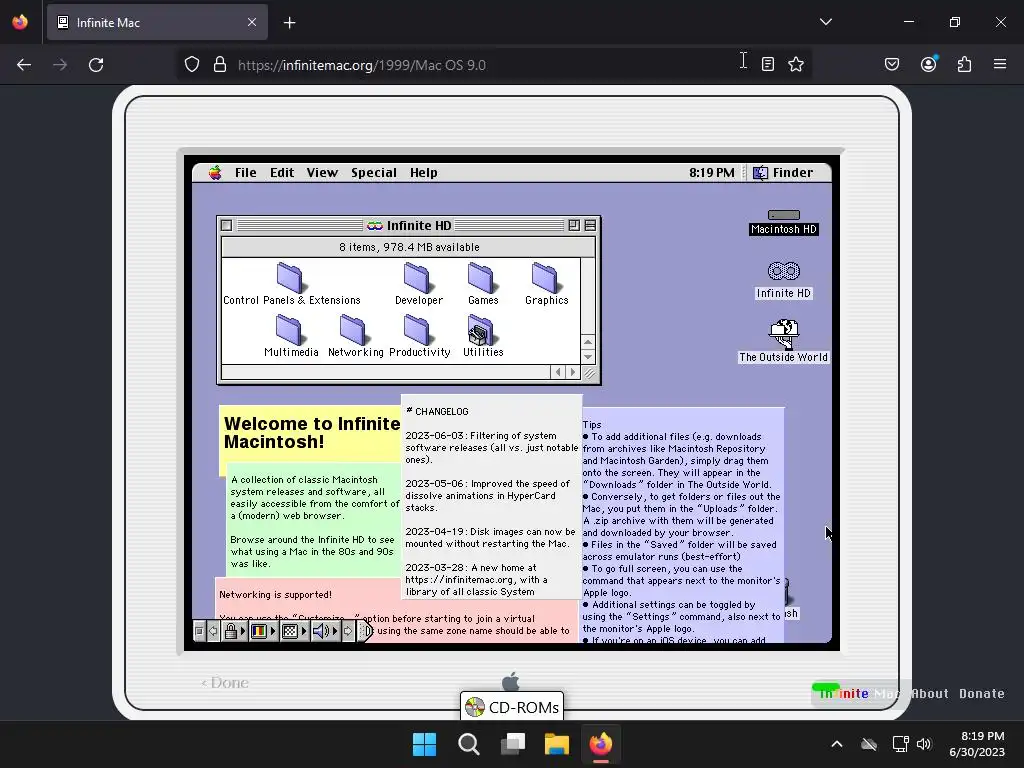
Task: Select The Outside World desktop icon
Action: pos(784,334)
